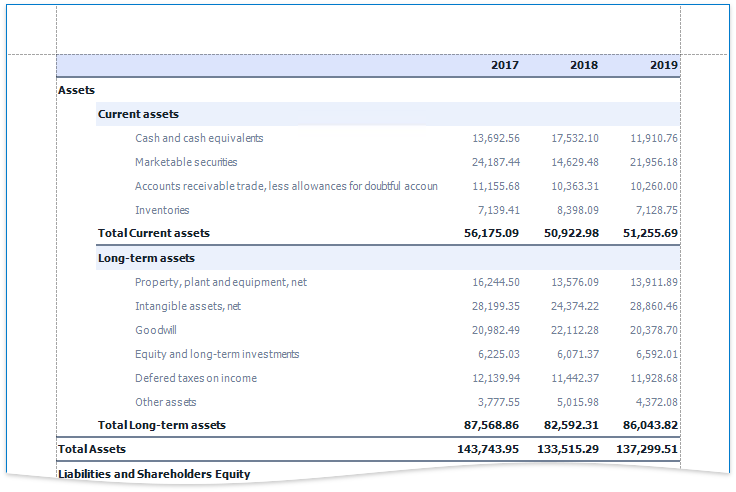Click the Current assets group header
Image resolution: width=736 pixels, height=492 pixels.
[138, 114]
